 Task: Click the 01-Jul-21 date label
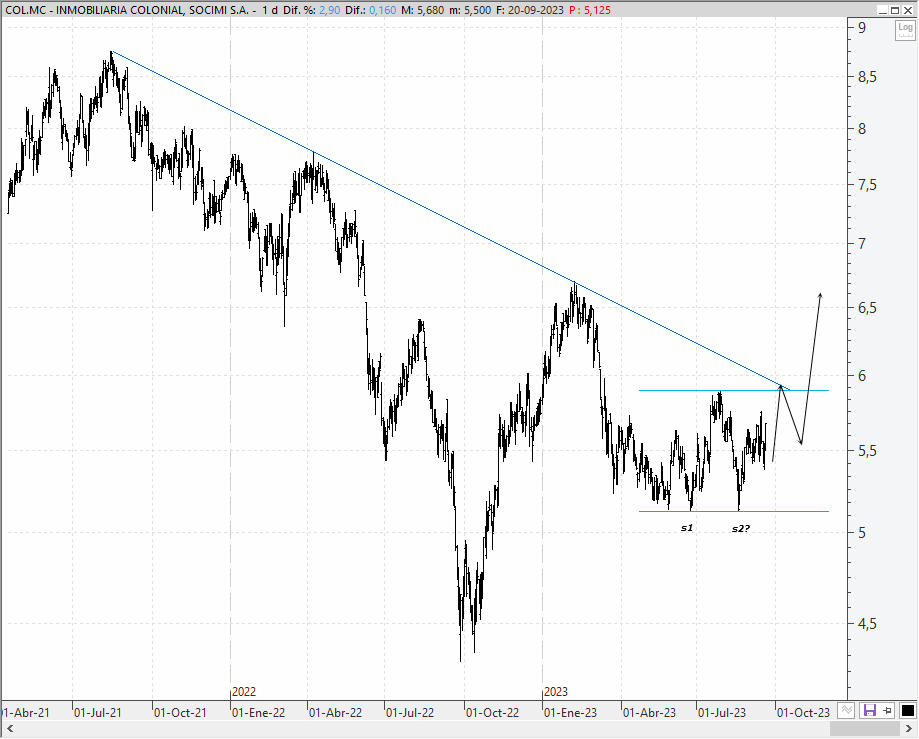(x=98, y=713)
